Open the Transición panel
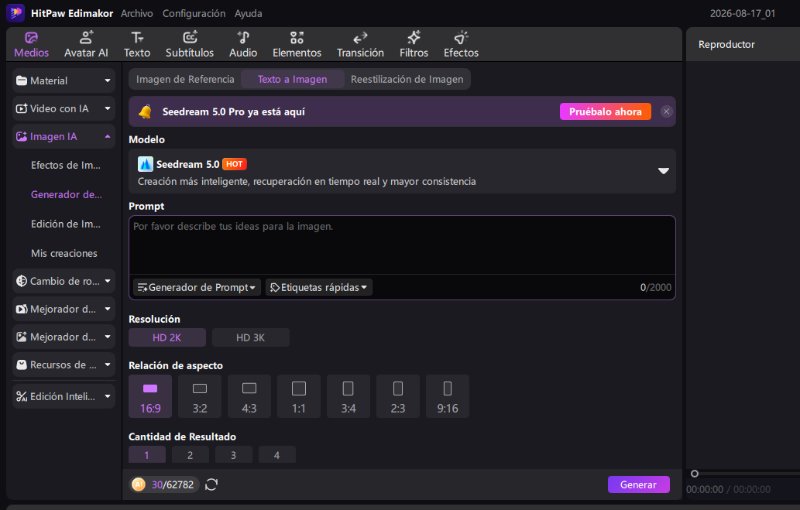800x510 pixels. (360, 45)
